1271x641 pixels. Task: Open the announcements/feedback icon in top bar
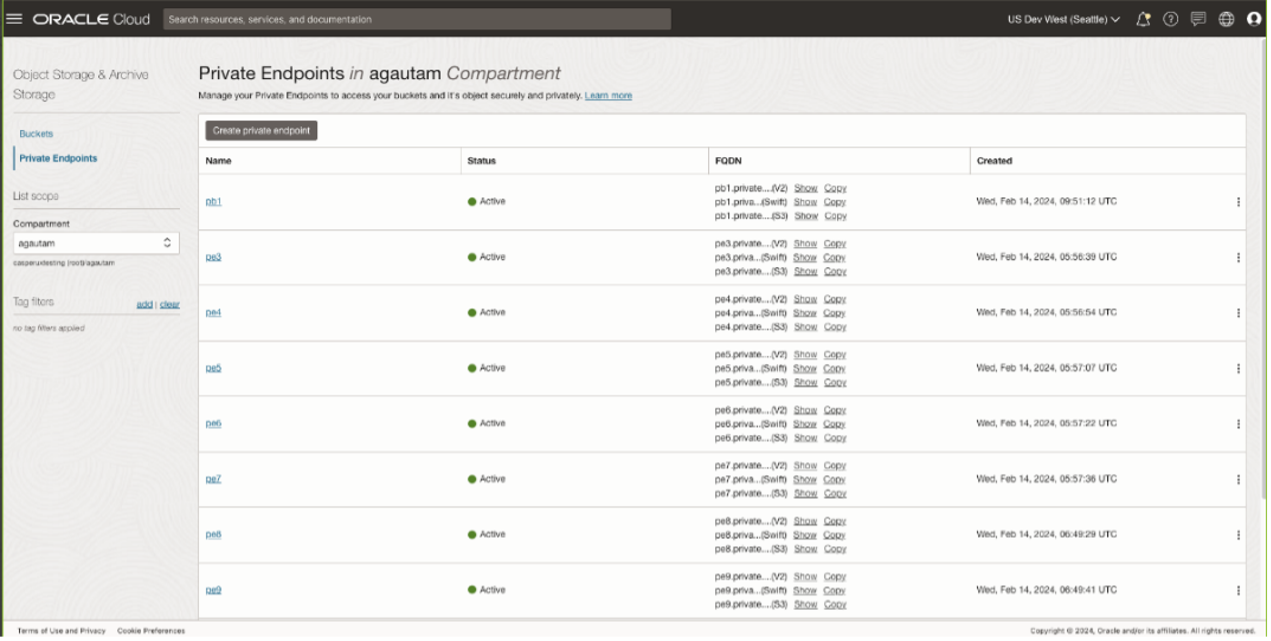(x=1197, y=18)
